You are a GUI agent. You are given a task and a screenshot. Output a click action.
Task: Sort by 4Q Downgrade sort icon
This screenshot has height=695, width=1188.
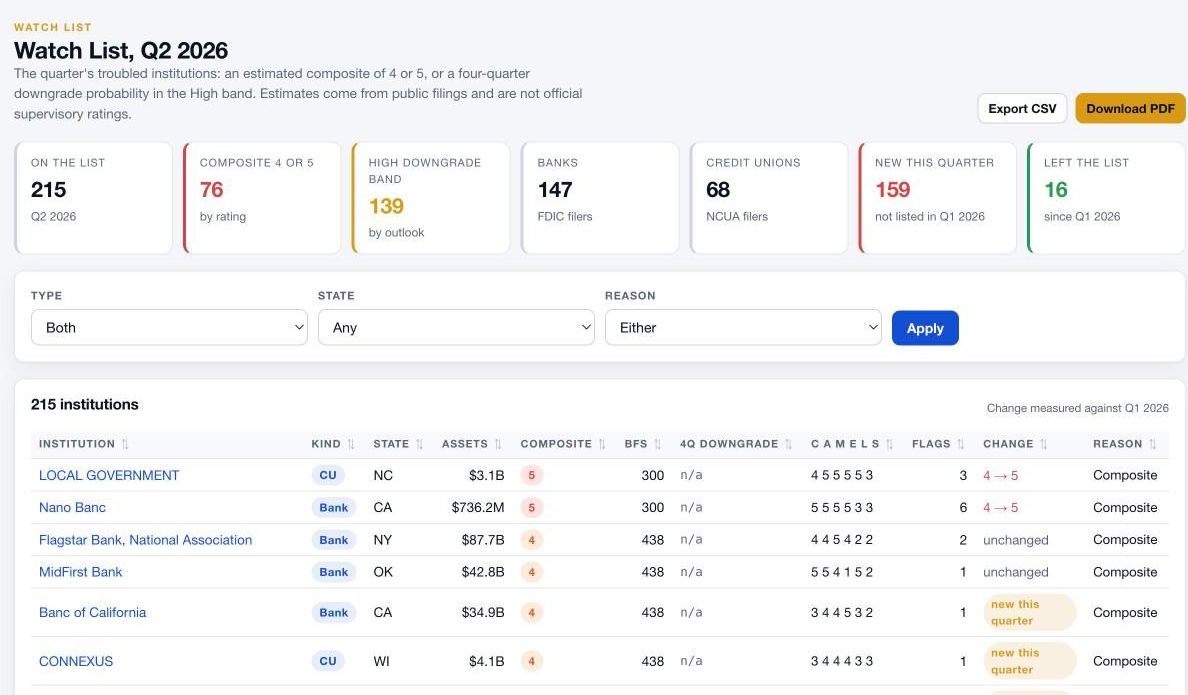click(x=788, y=444)
